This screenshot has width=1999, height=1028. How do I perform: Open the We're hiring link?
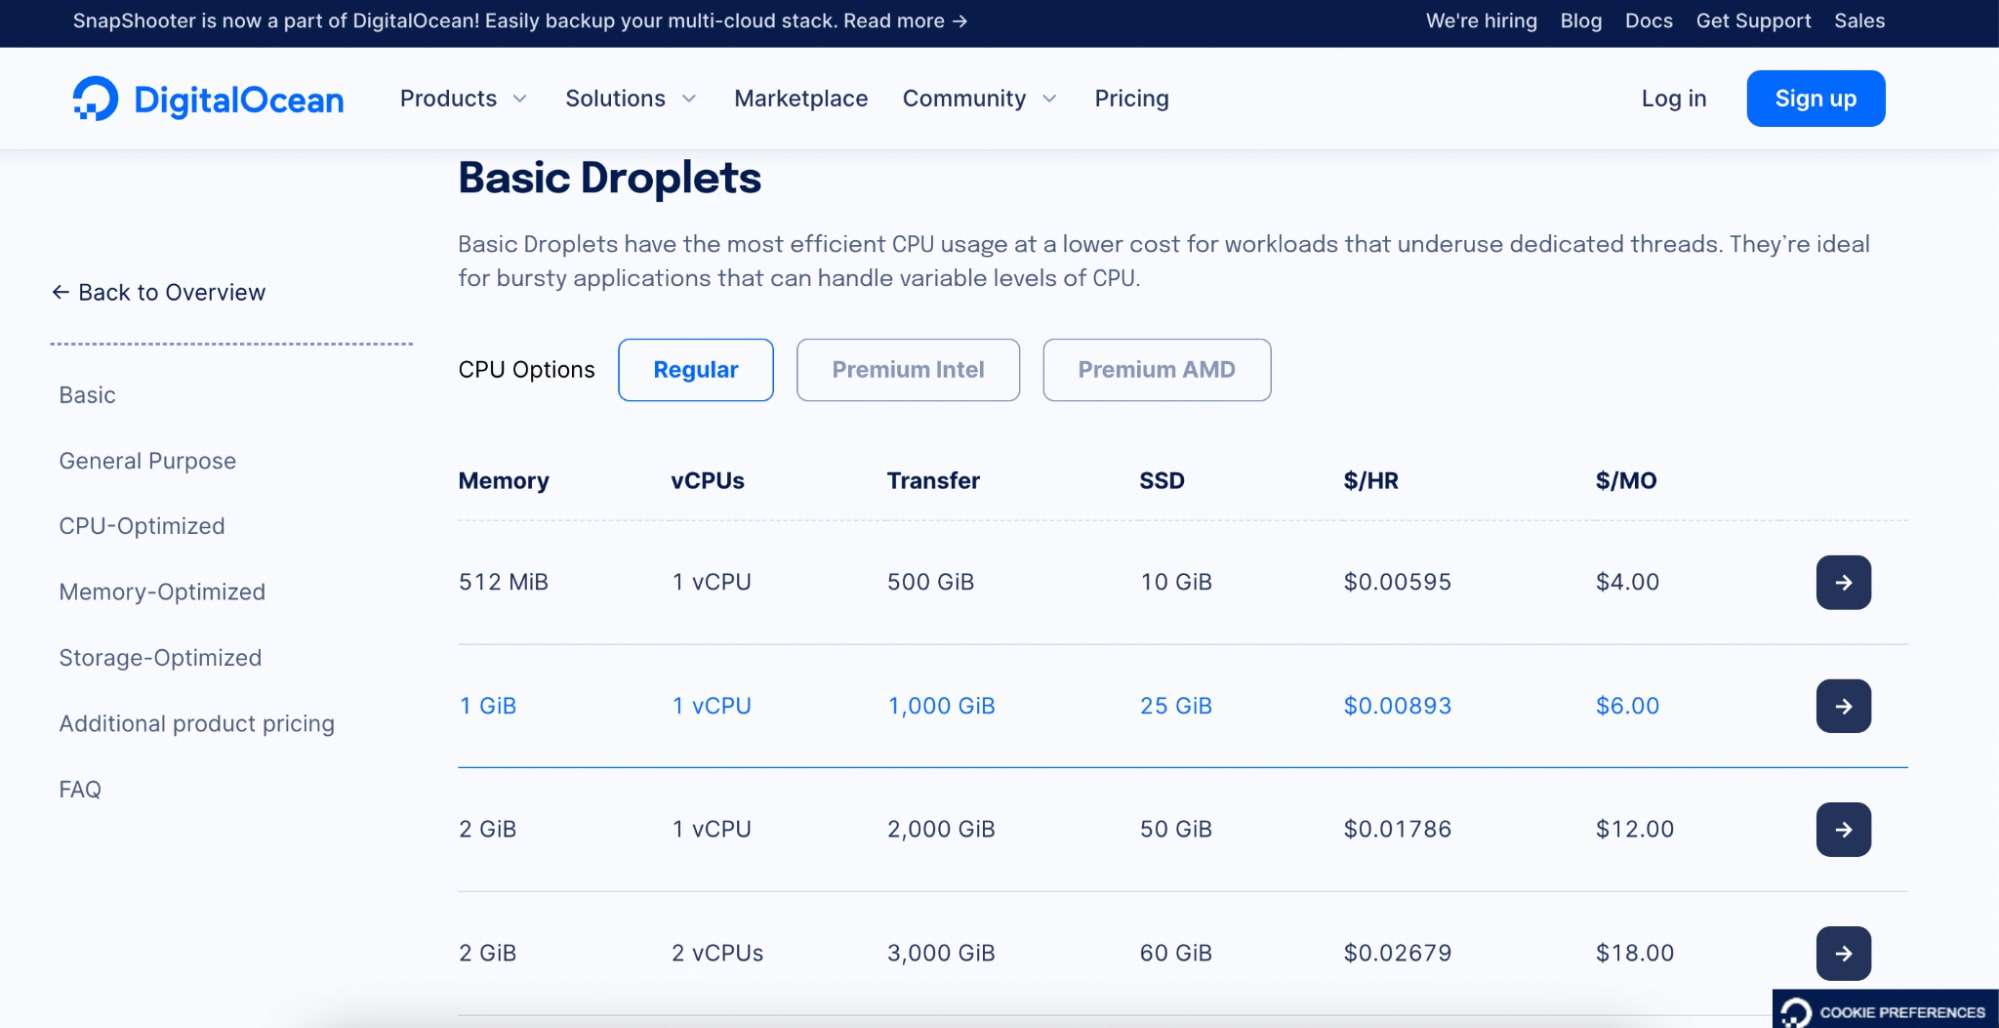pyautogui.click(x=1481, y=21)
